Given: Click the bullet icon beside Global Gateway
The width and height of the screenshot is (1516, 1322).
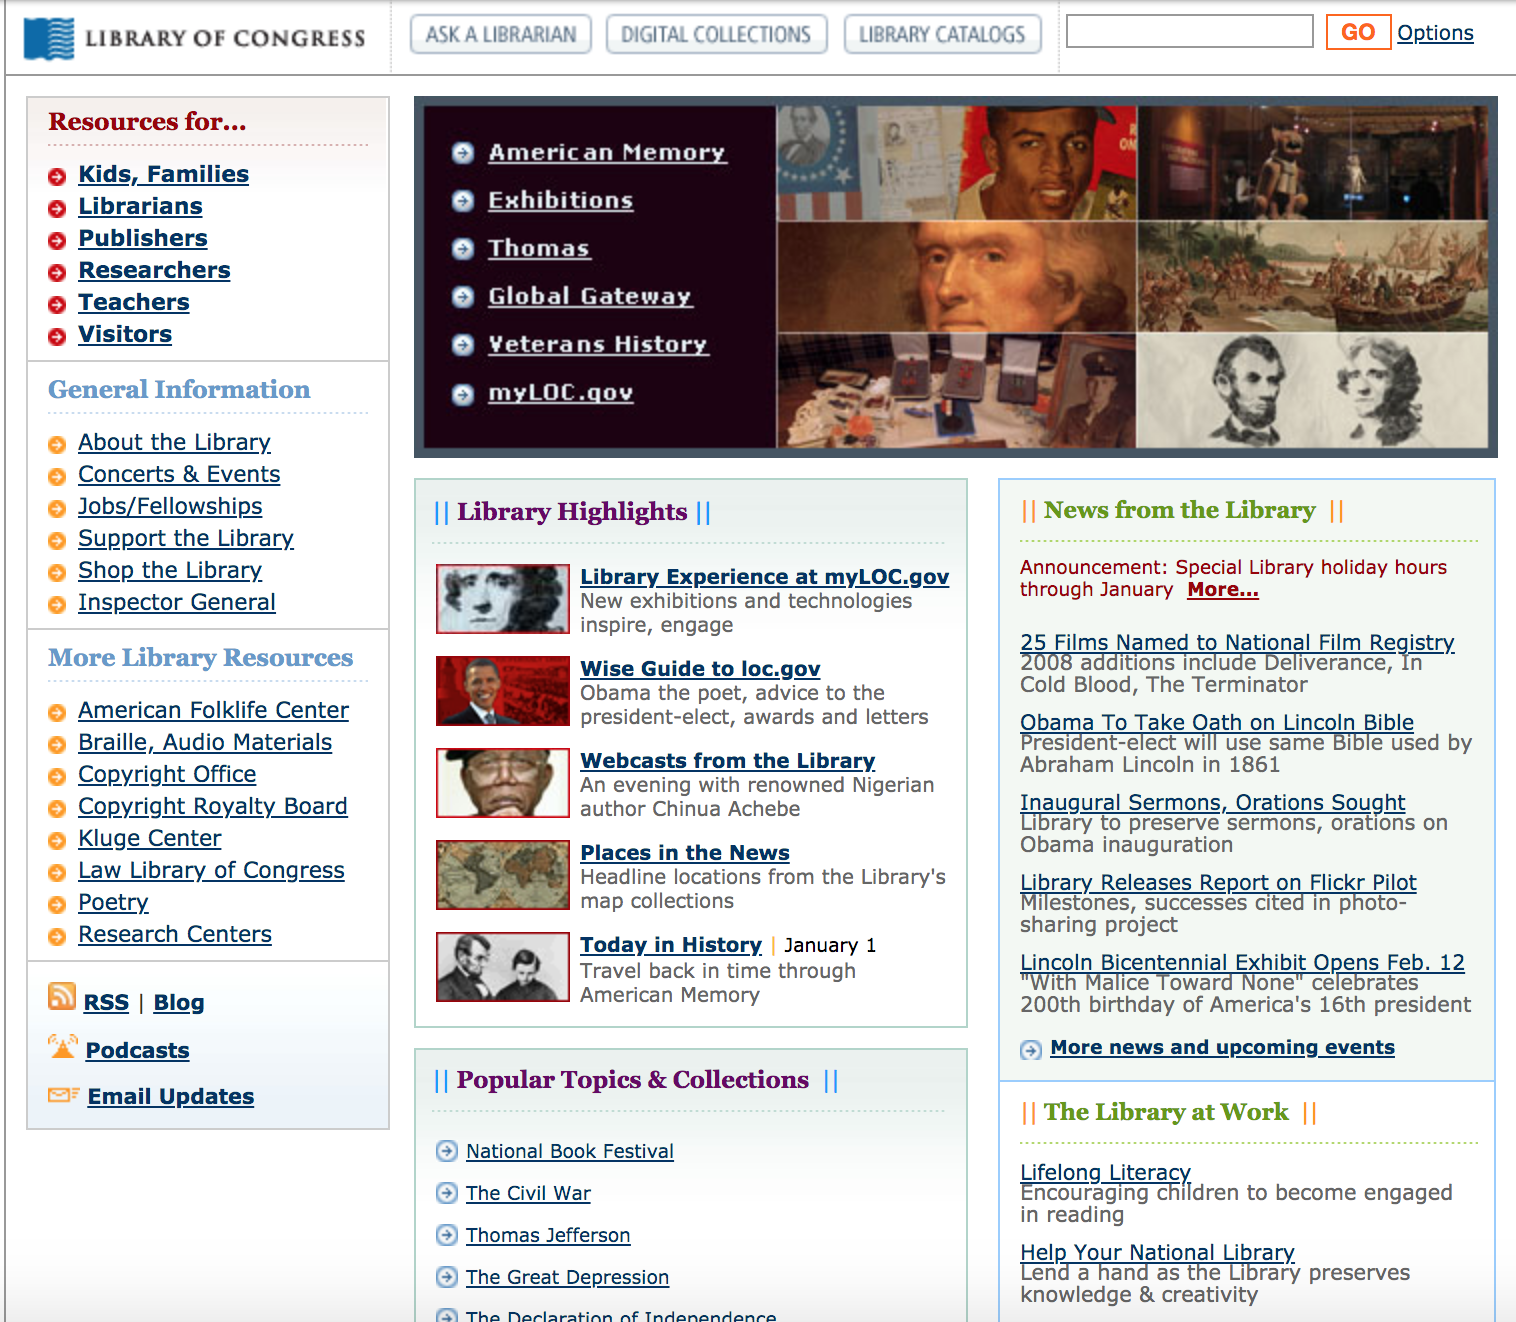Looking at the screenshot, I should point(462,297).
